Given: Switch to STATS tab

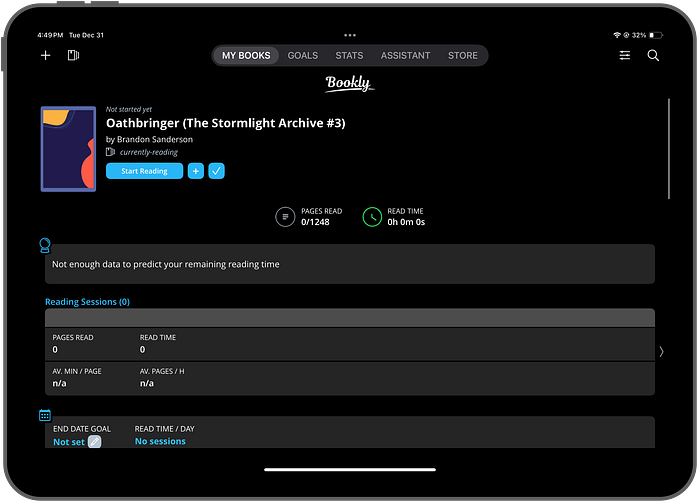Looking at the screenshot, I should (349, 55).
